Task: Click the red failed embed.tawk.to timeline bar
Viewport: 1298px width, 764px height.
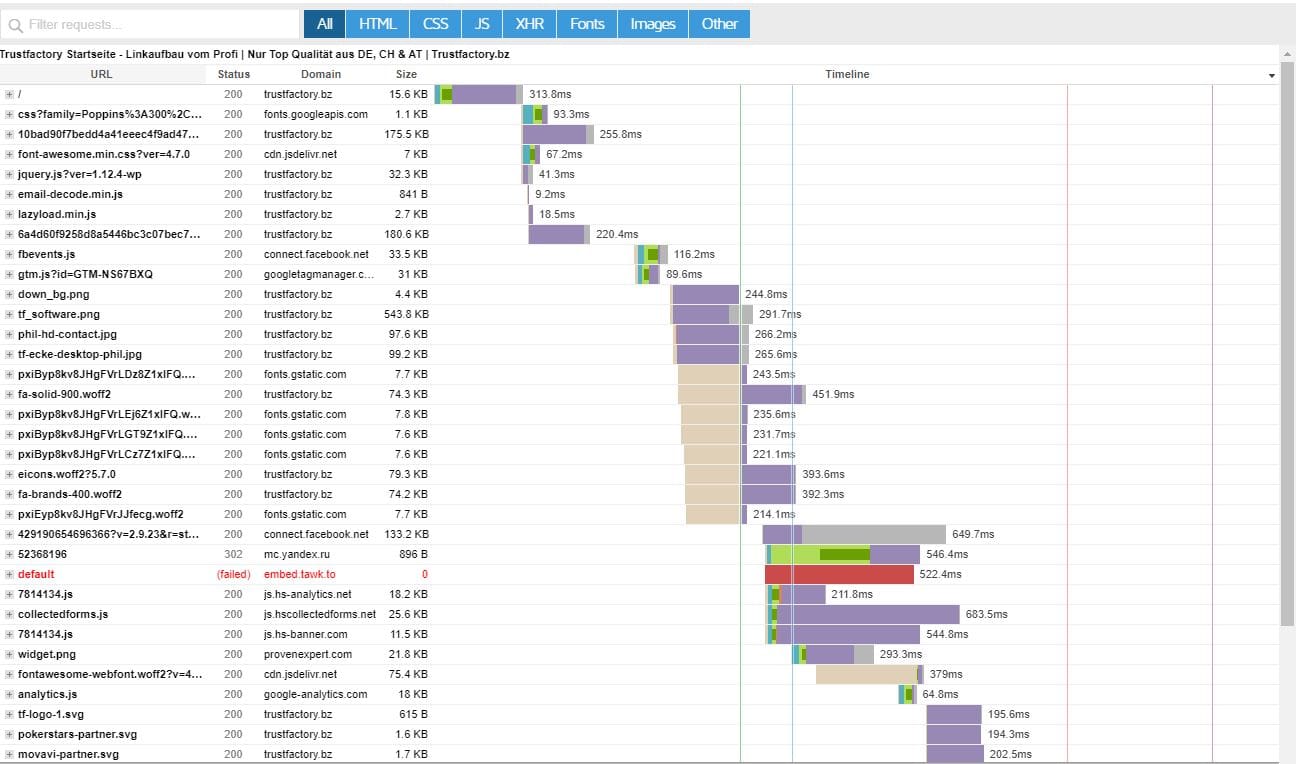Action: (x=839, y=574)
